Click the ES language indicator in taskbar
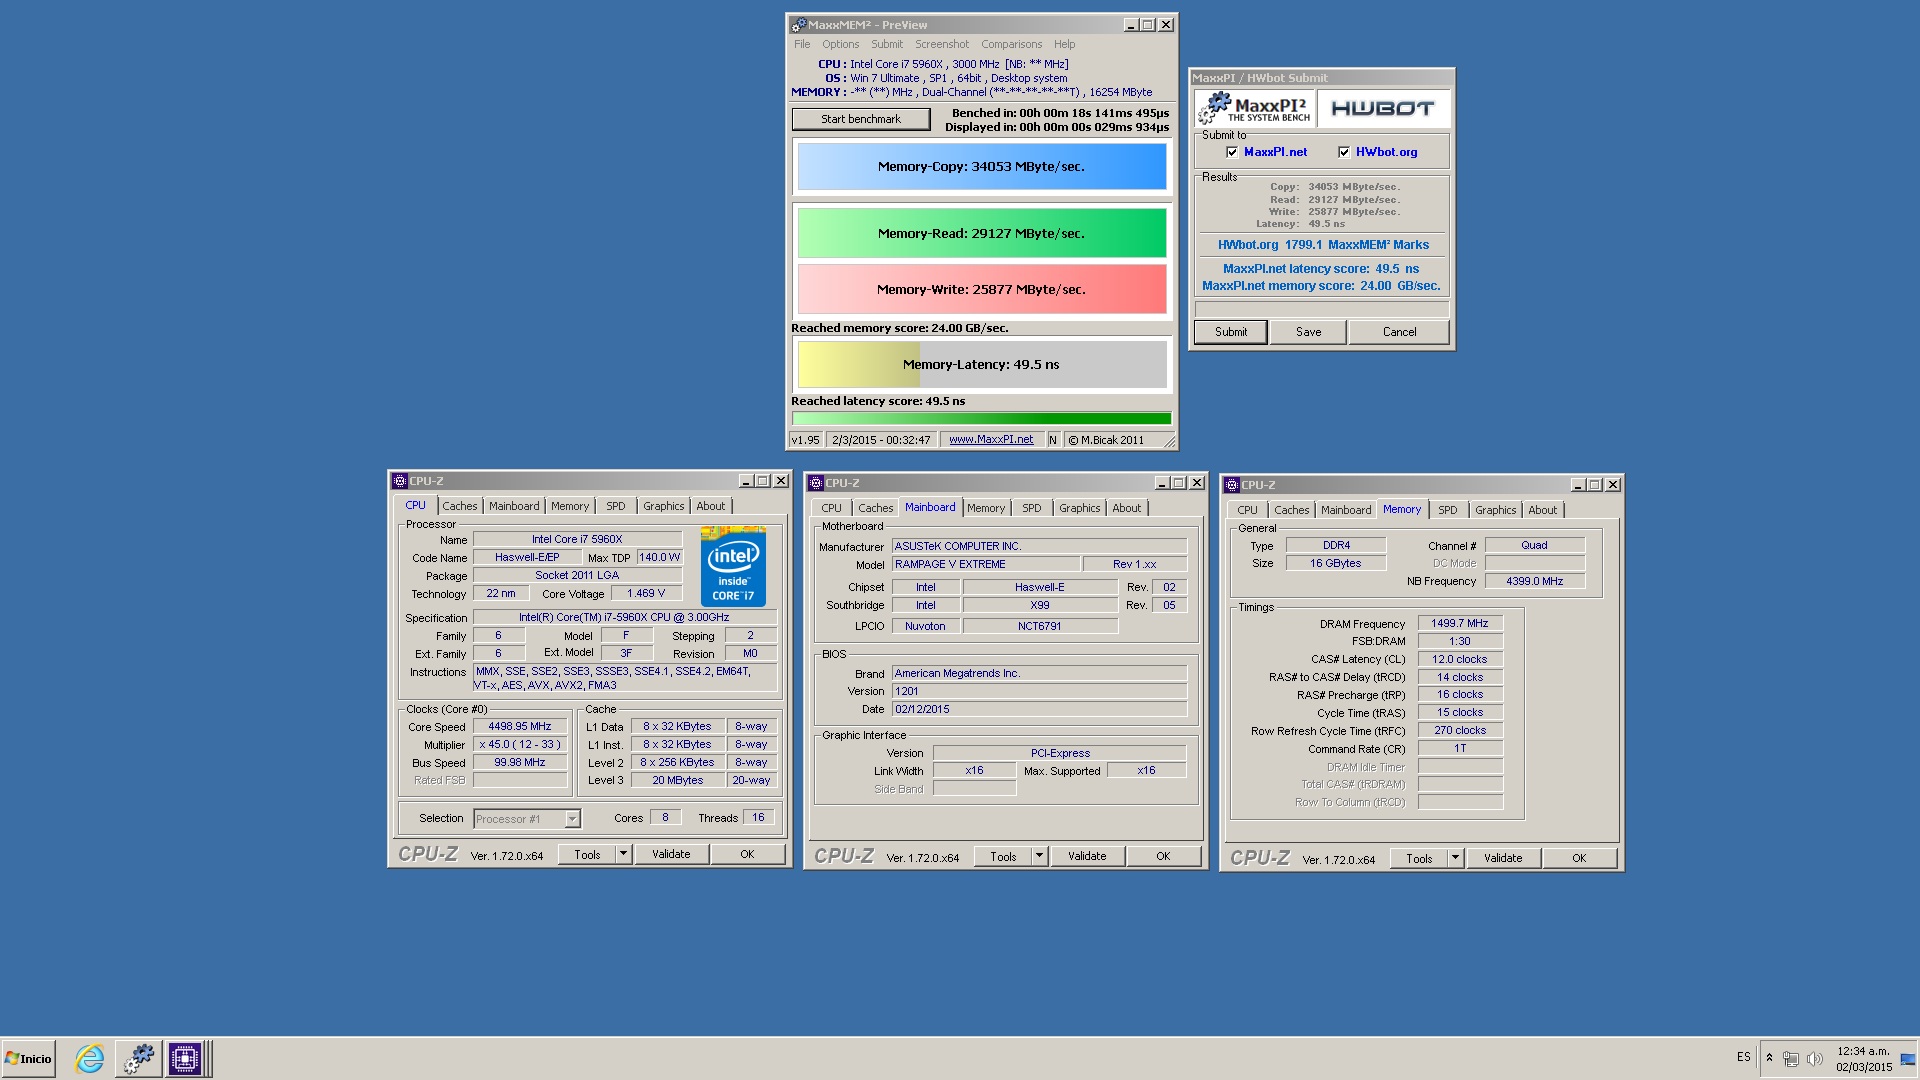 tap(1743, 1057)
